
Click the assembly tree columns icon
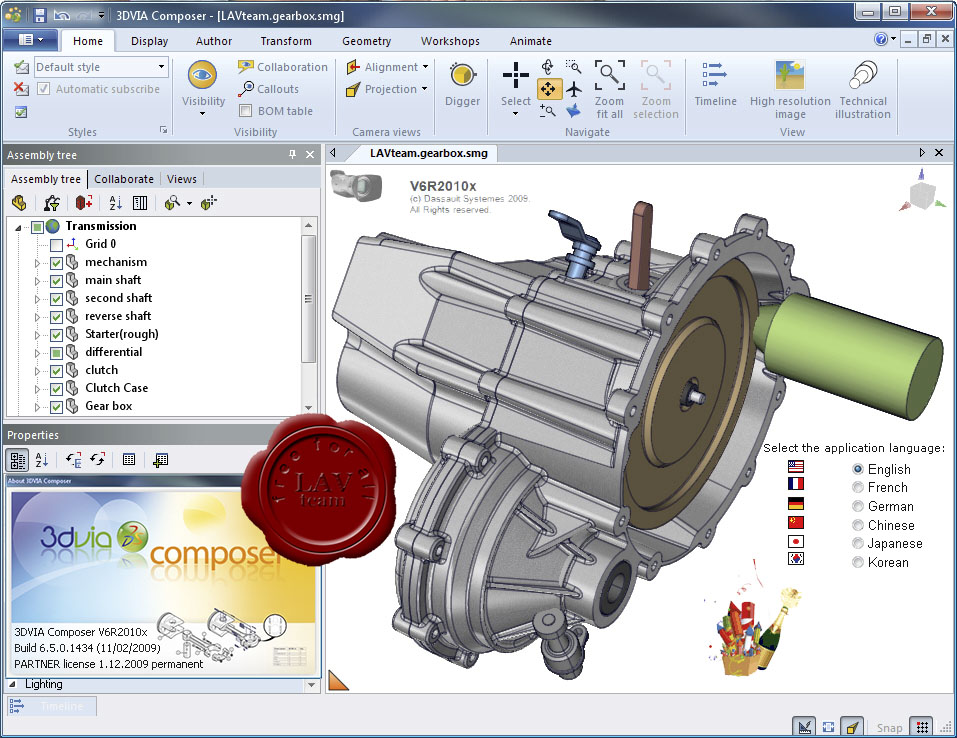click(x=140, y=203)
